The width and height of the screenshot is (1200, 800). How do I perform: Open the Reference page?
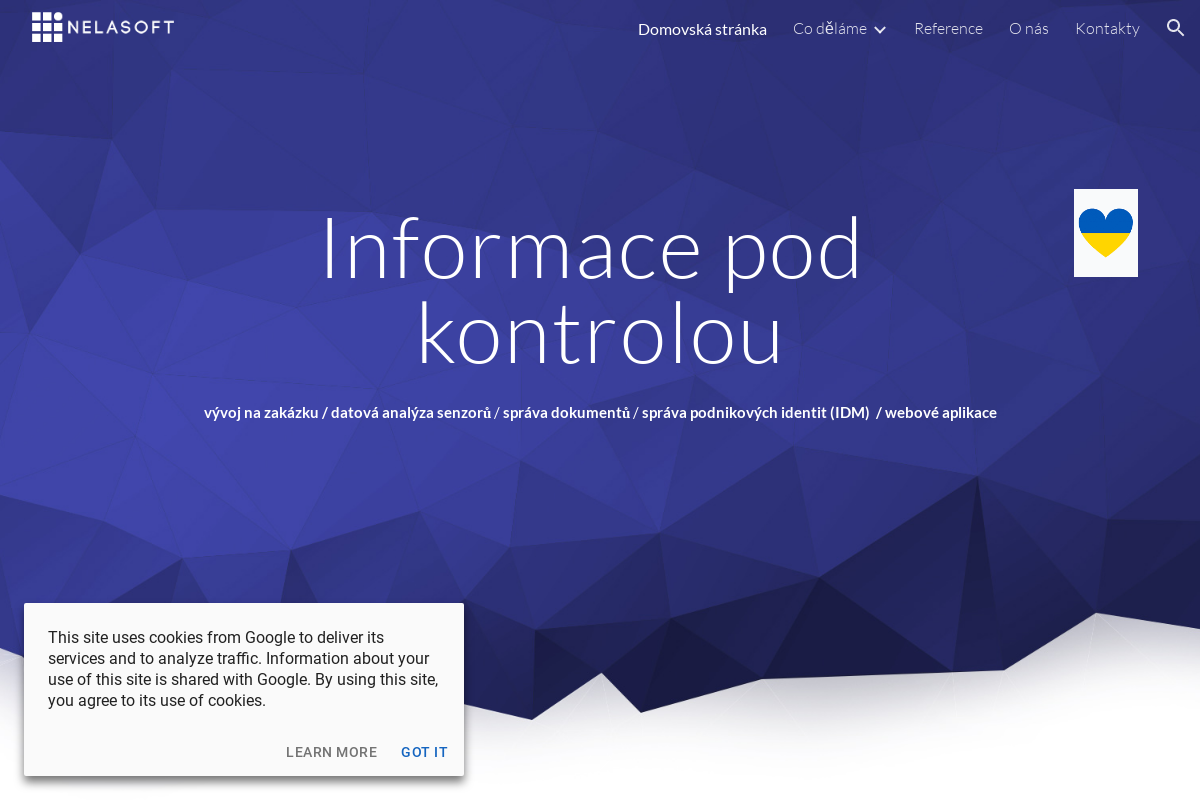[948, 28]
